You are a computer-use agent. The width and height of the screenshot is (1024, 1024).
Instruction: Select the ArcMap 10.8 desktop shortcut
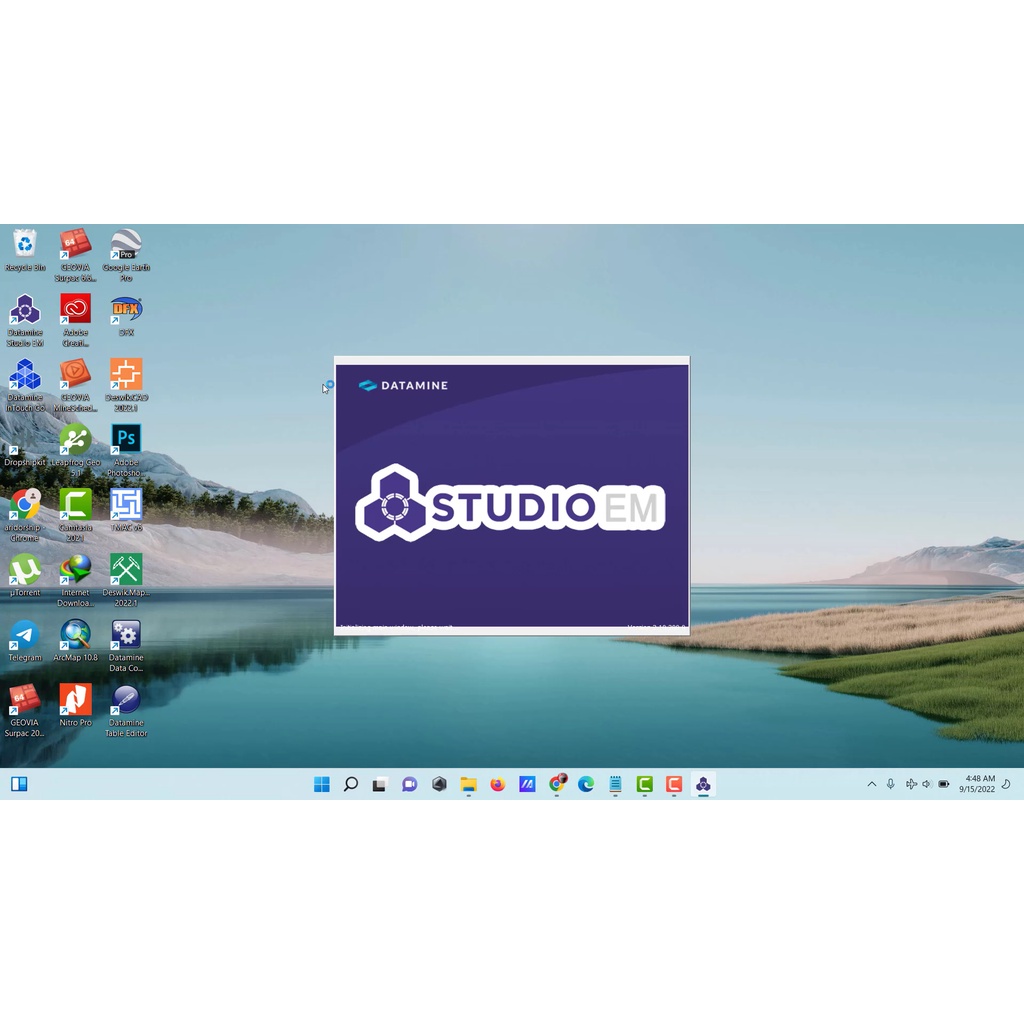coord(75,640)
